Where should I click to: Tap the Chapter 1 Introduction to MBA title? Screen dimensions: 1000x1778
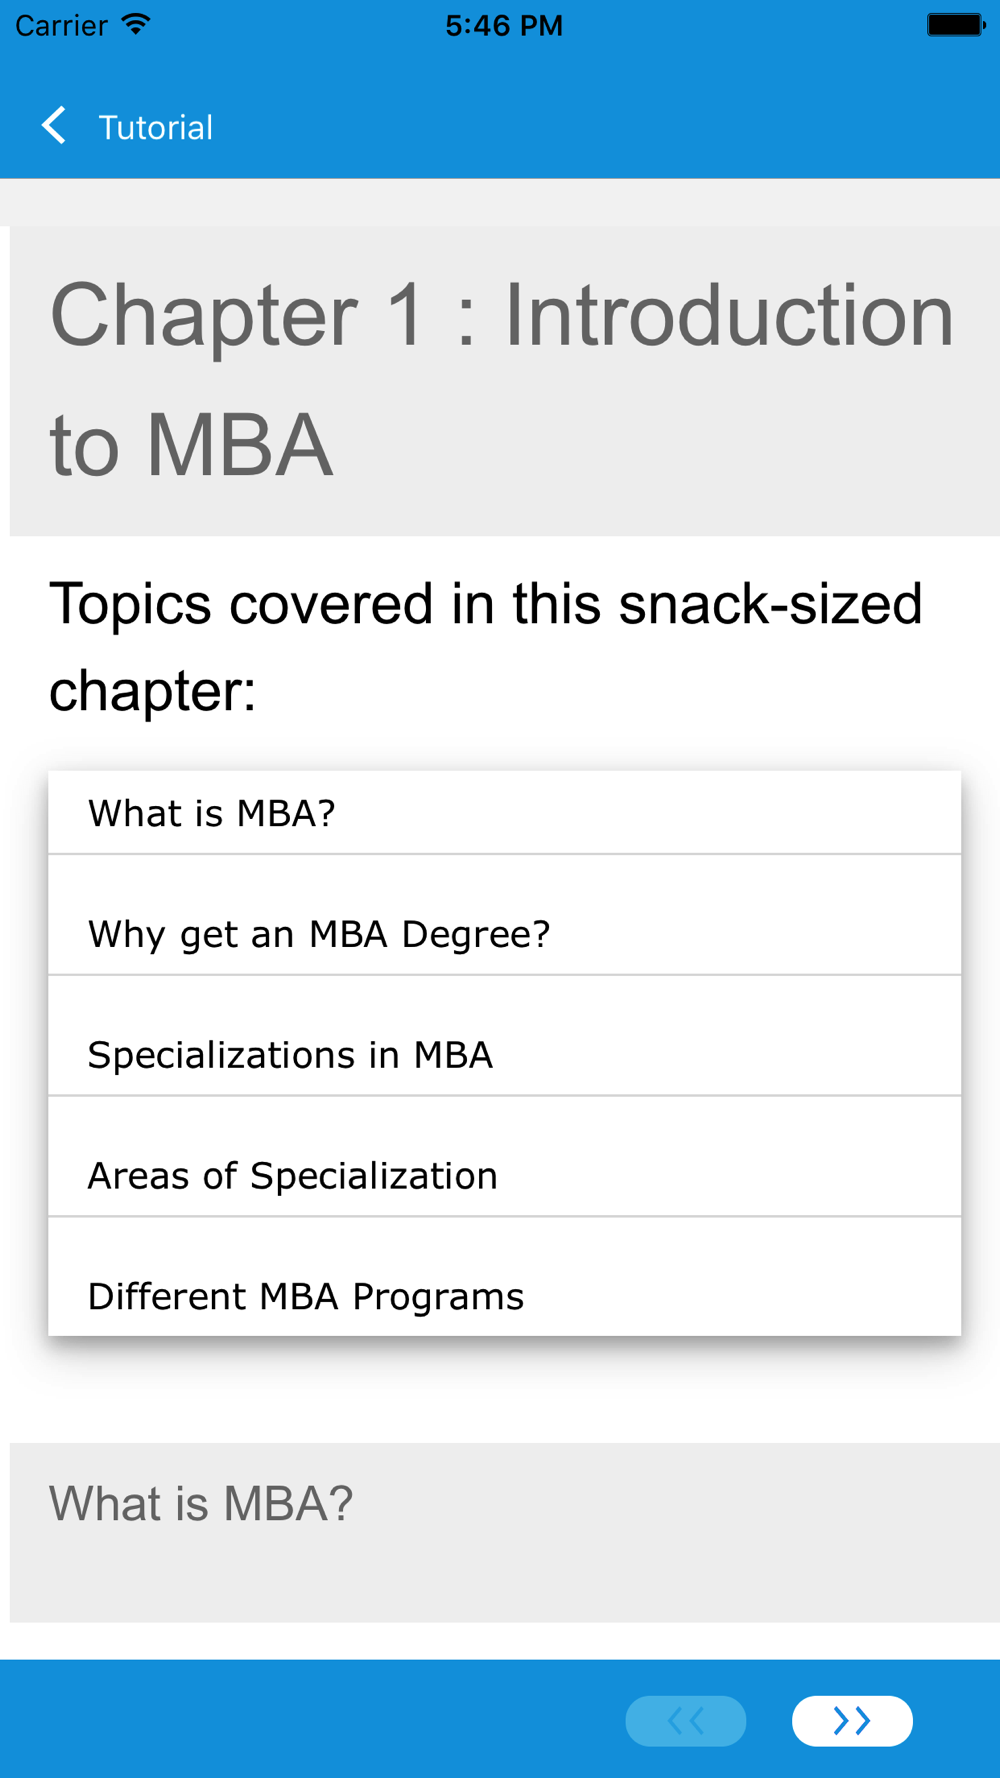click(502, 380)
